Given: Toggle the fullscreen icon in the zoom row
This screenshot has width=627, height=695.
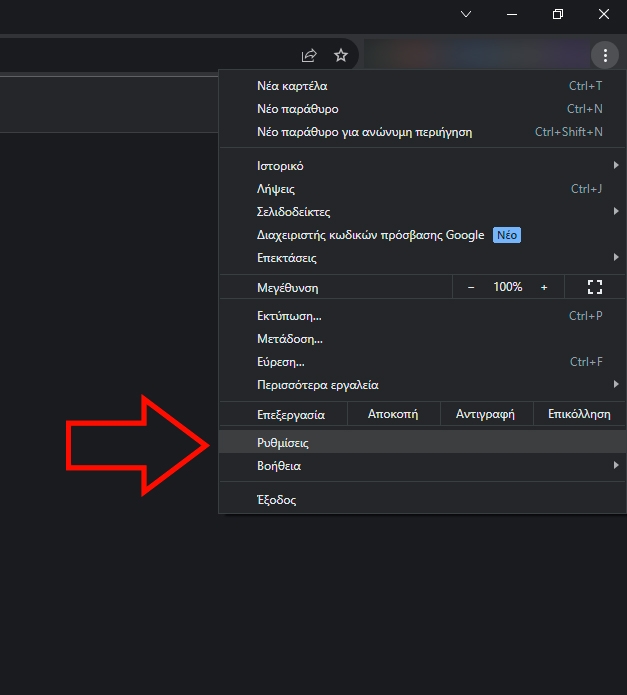Looking at the screenshot, I should point(595,287).
